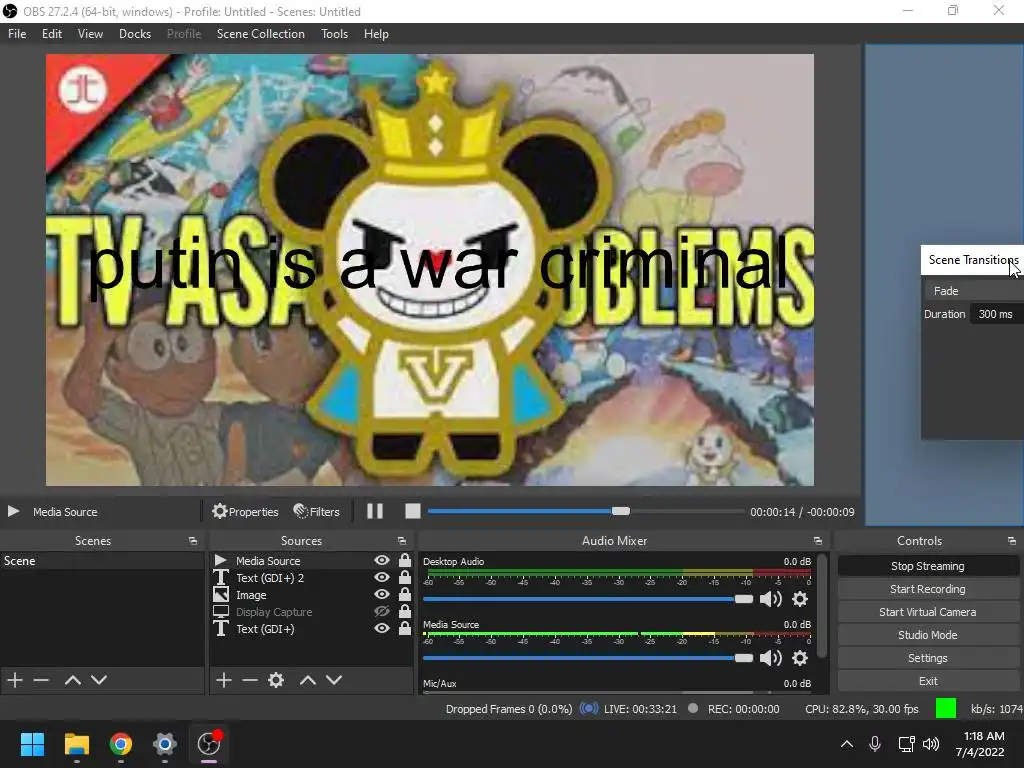Move source down arrow in Sources dock
The width and height of the screenshot is (1024, 768).
point(334,680)
